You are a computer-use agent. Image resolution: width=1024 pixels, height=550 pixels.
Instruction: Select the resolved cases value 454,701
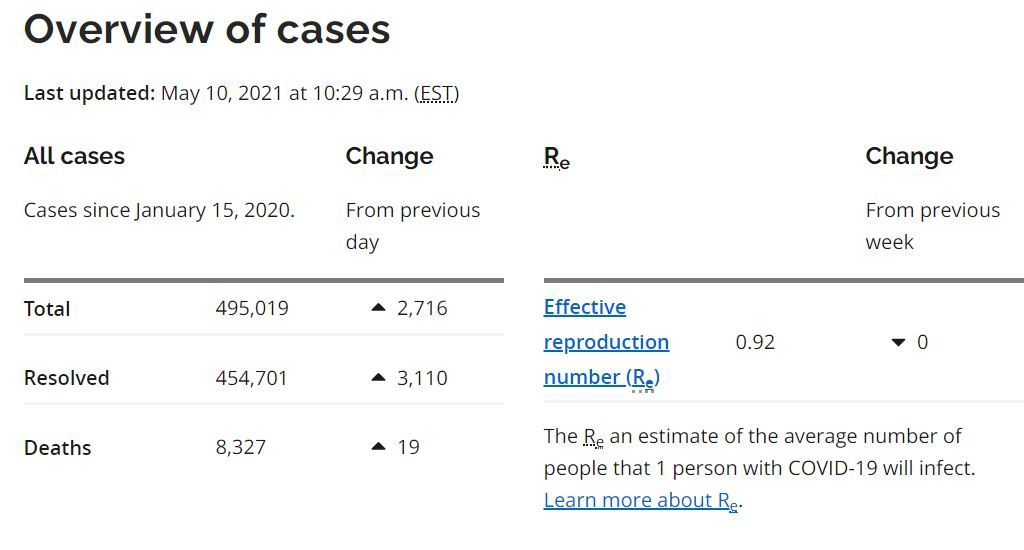252,378
